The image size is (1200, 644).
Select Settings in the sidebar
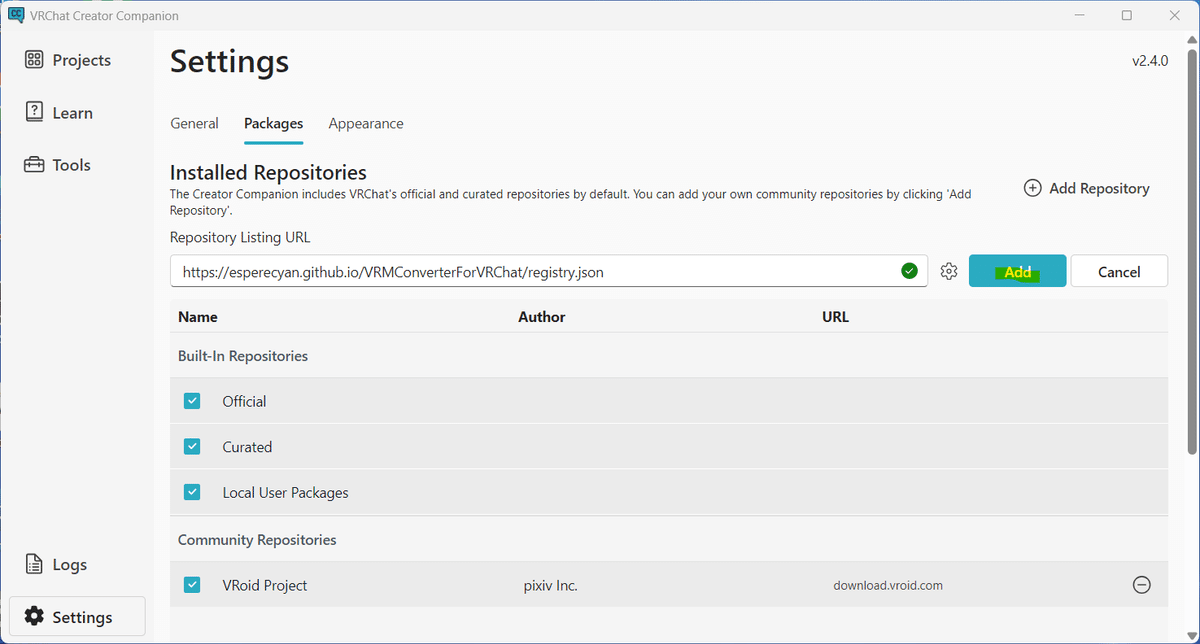pos(77,617)
